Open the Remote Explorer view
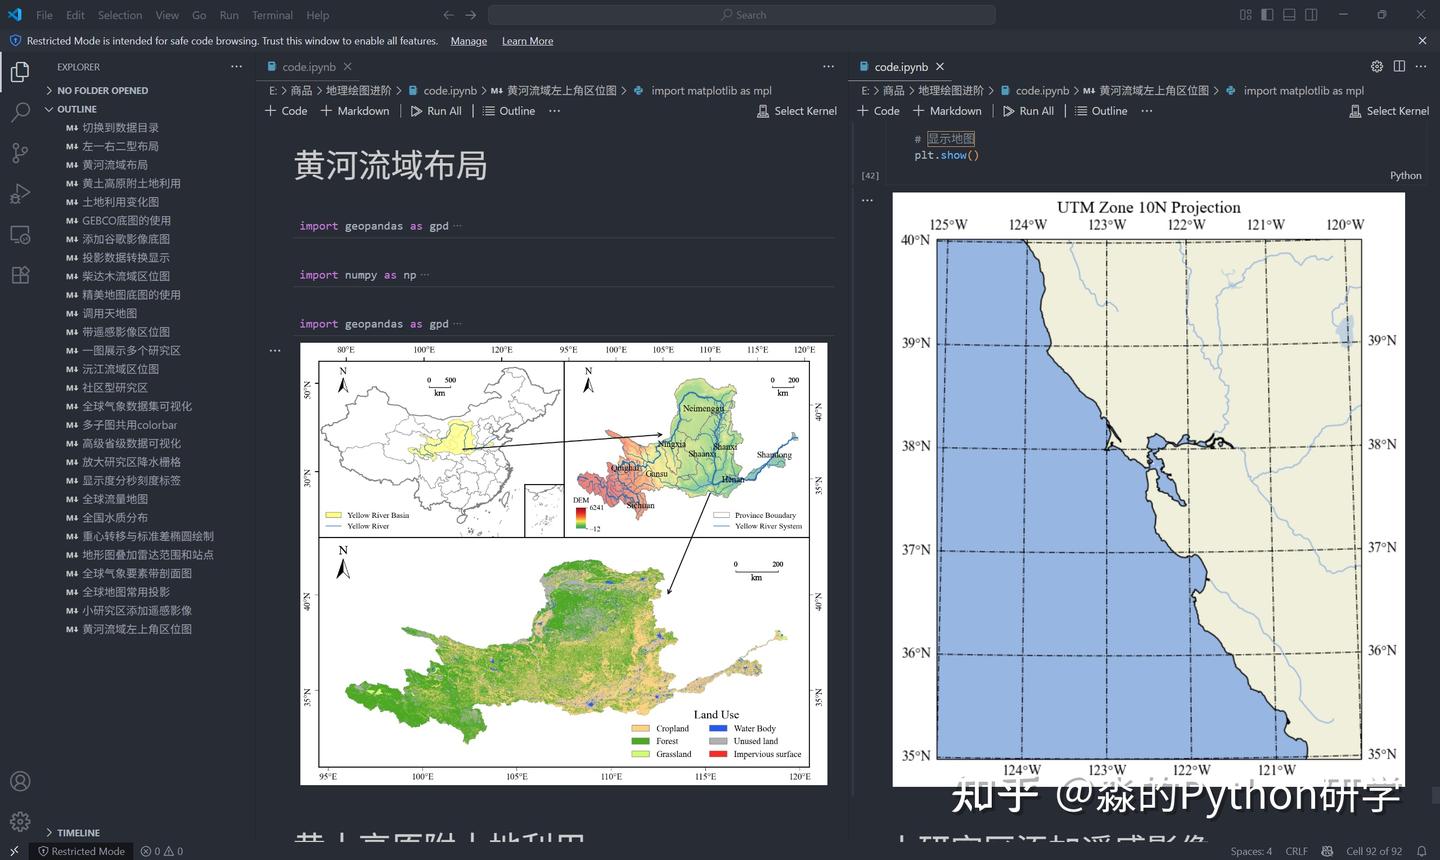Image resolution: width=1440 pixels, height=860 pixels. tap(20, 235)
